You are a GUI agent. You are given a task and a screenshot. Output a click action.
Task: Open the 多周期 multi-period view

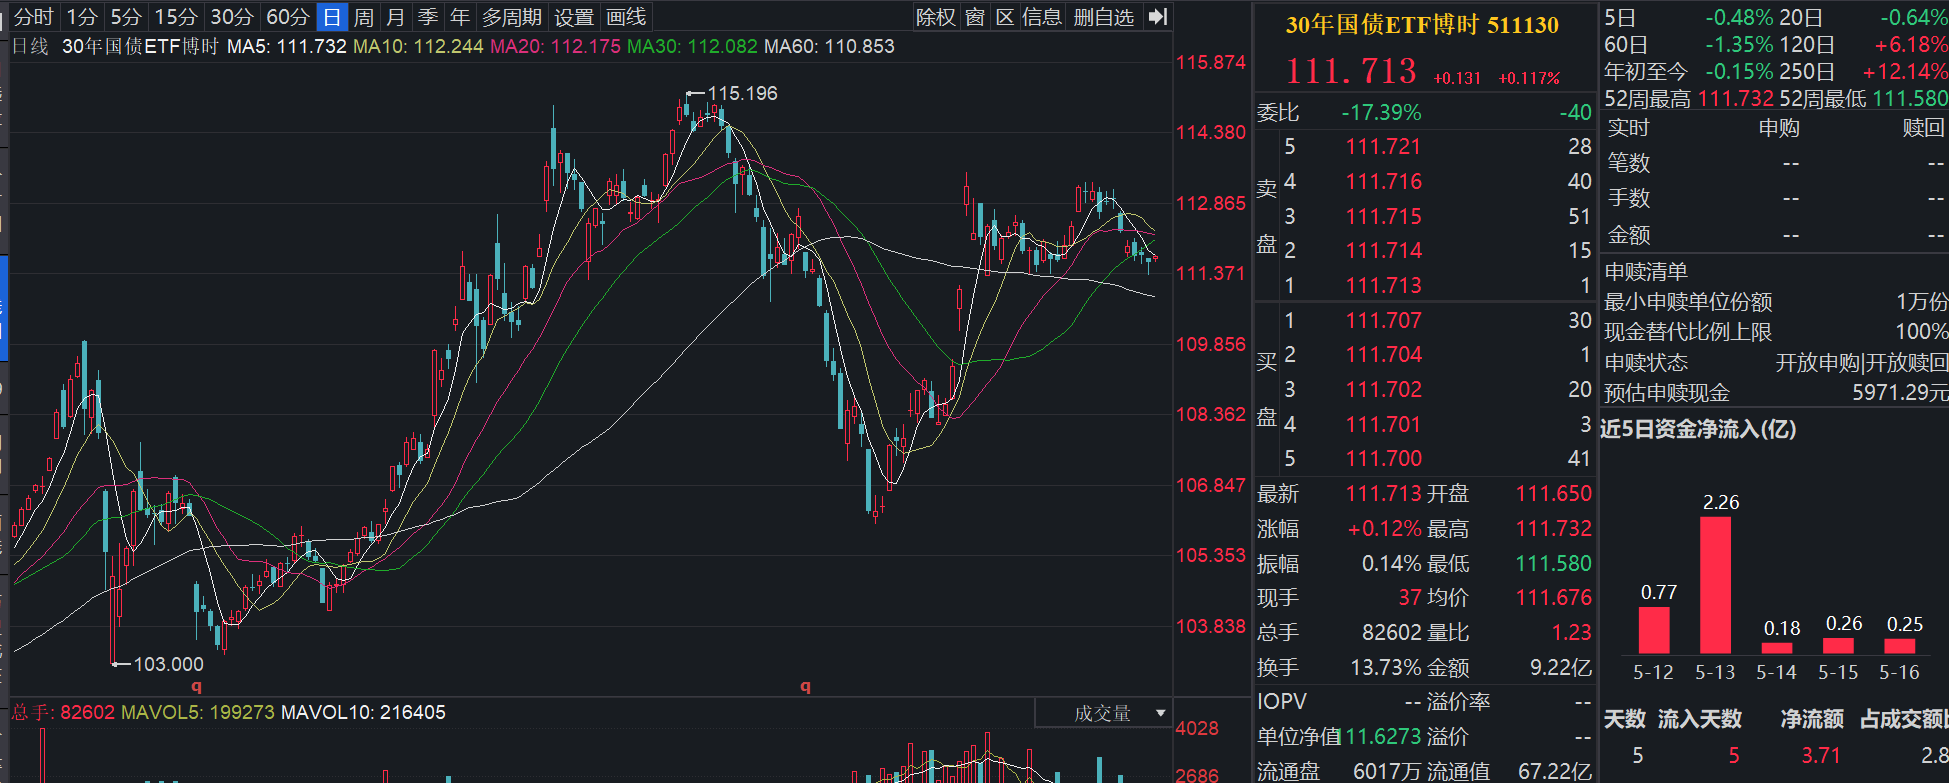(x=512, y=17)
